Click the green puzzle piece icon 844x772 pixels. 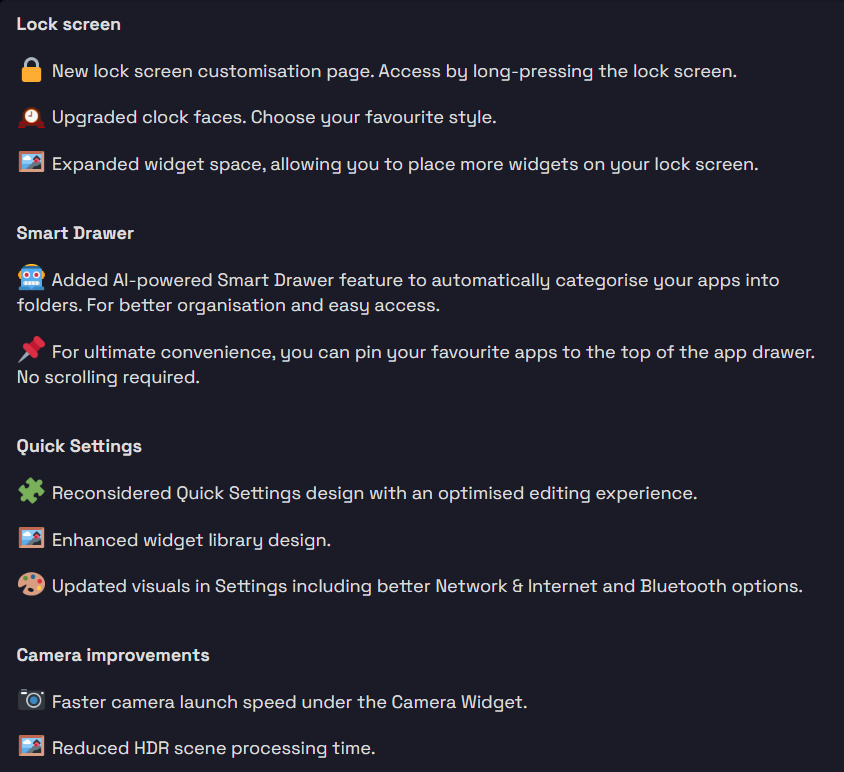[x=31, y=491]
